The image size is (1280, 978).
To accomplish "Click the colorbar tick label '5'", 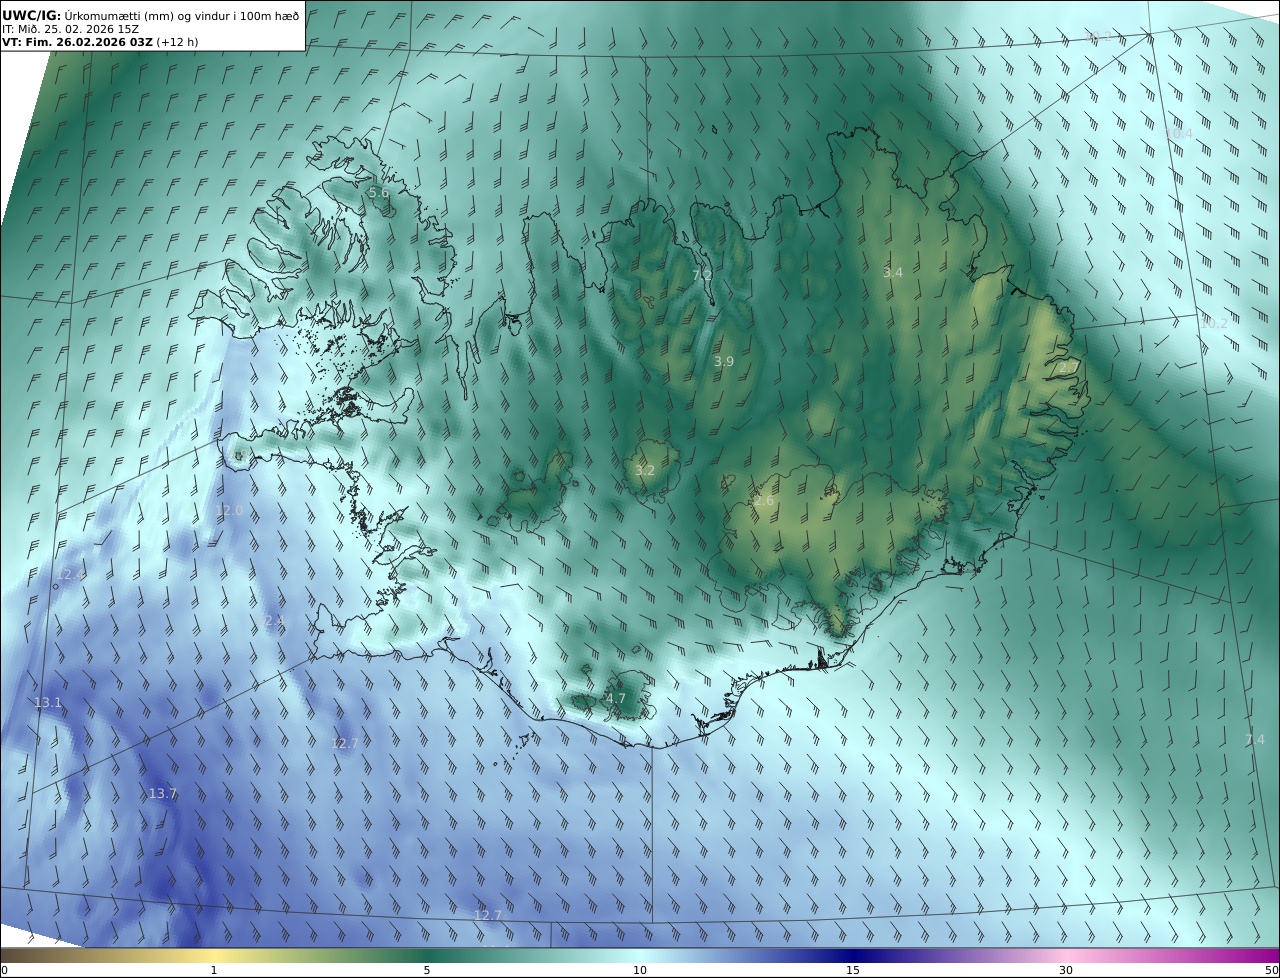I will [x=427, y=970].
